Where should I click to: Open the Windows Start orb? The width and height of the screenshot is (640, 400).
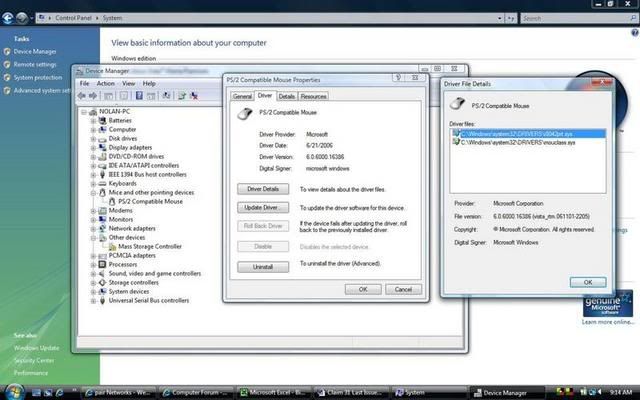click(x=14, y=392)
